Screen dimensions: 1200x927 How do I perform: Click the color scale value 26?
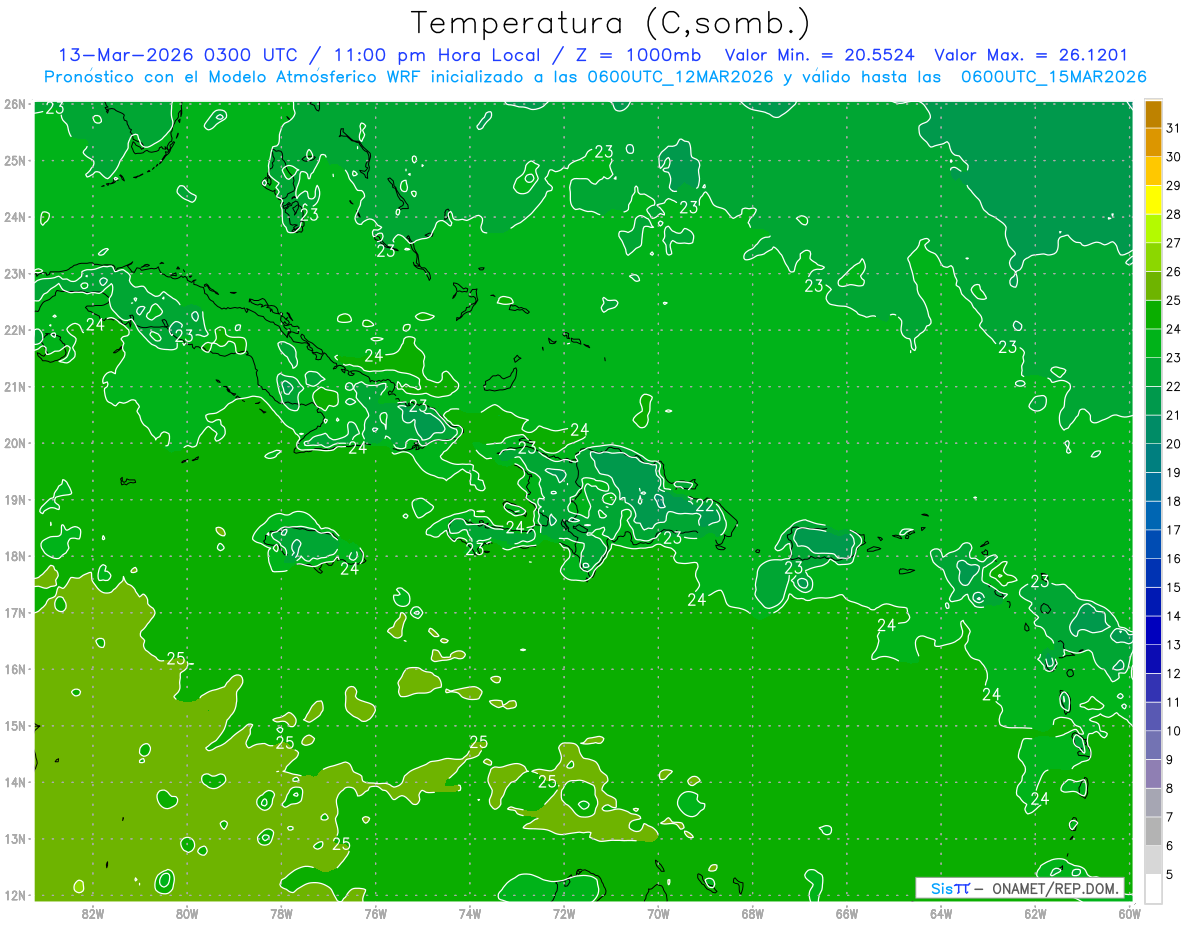click(x=1174, y=272)
